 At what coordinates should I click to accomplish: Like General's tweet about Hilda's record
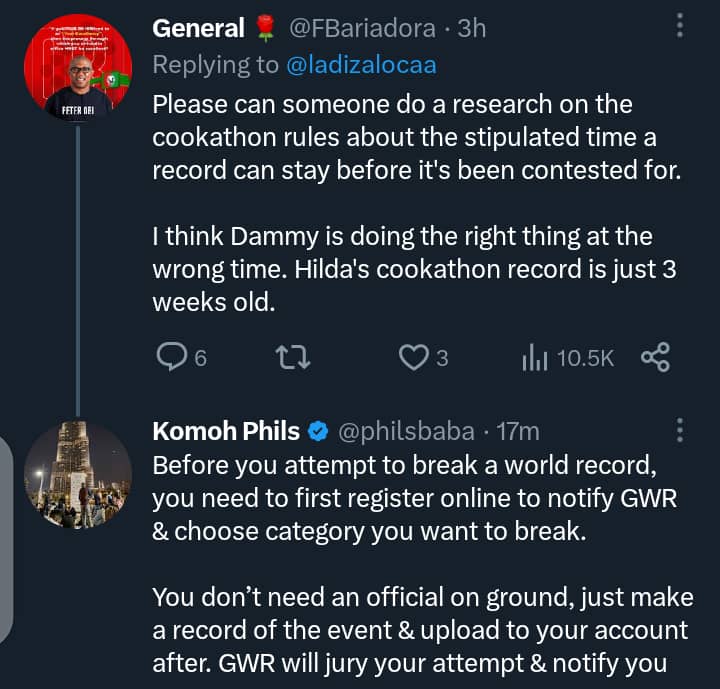[x=413, y=357]
